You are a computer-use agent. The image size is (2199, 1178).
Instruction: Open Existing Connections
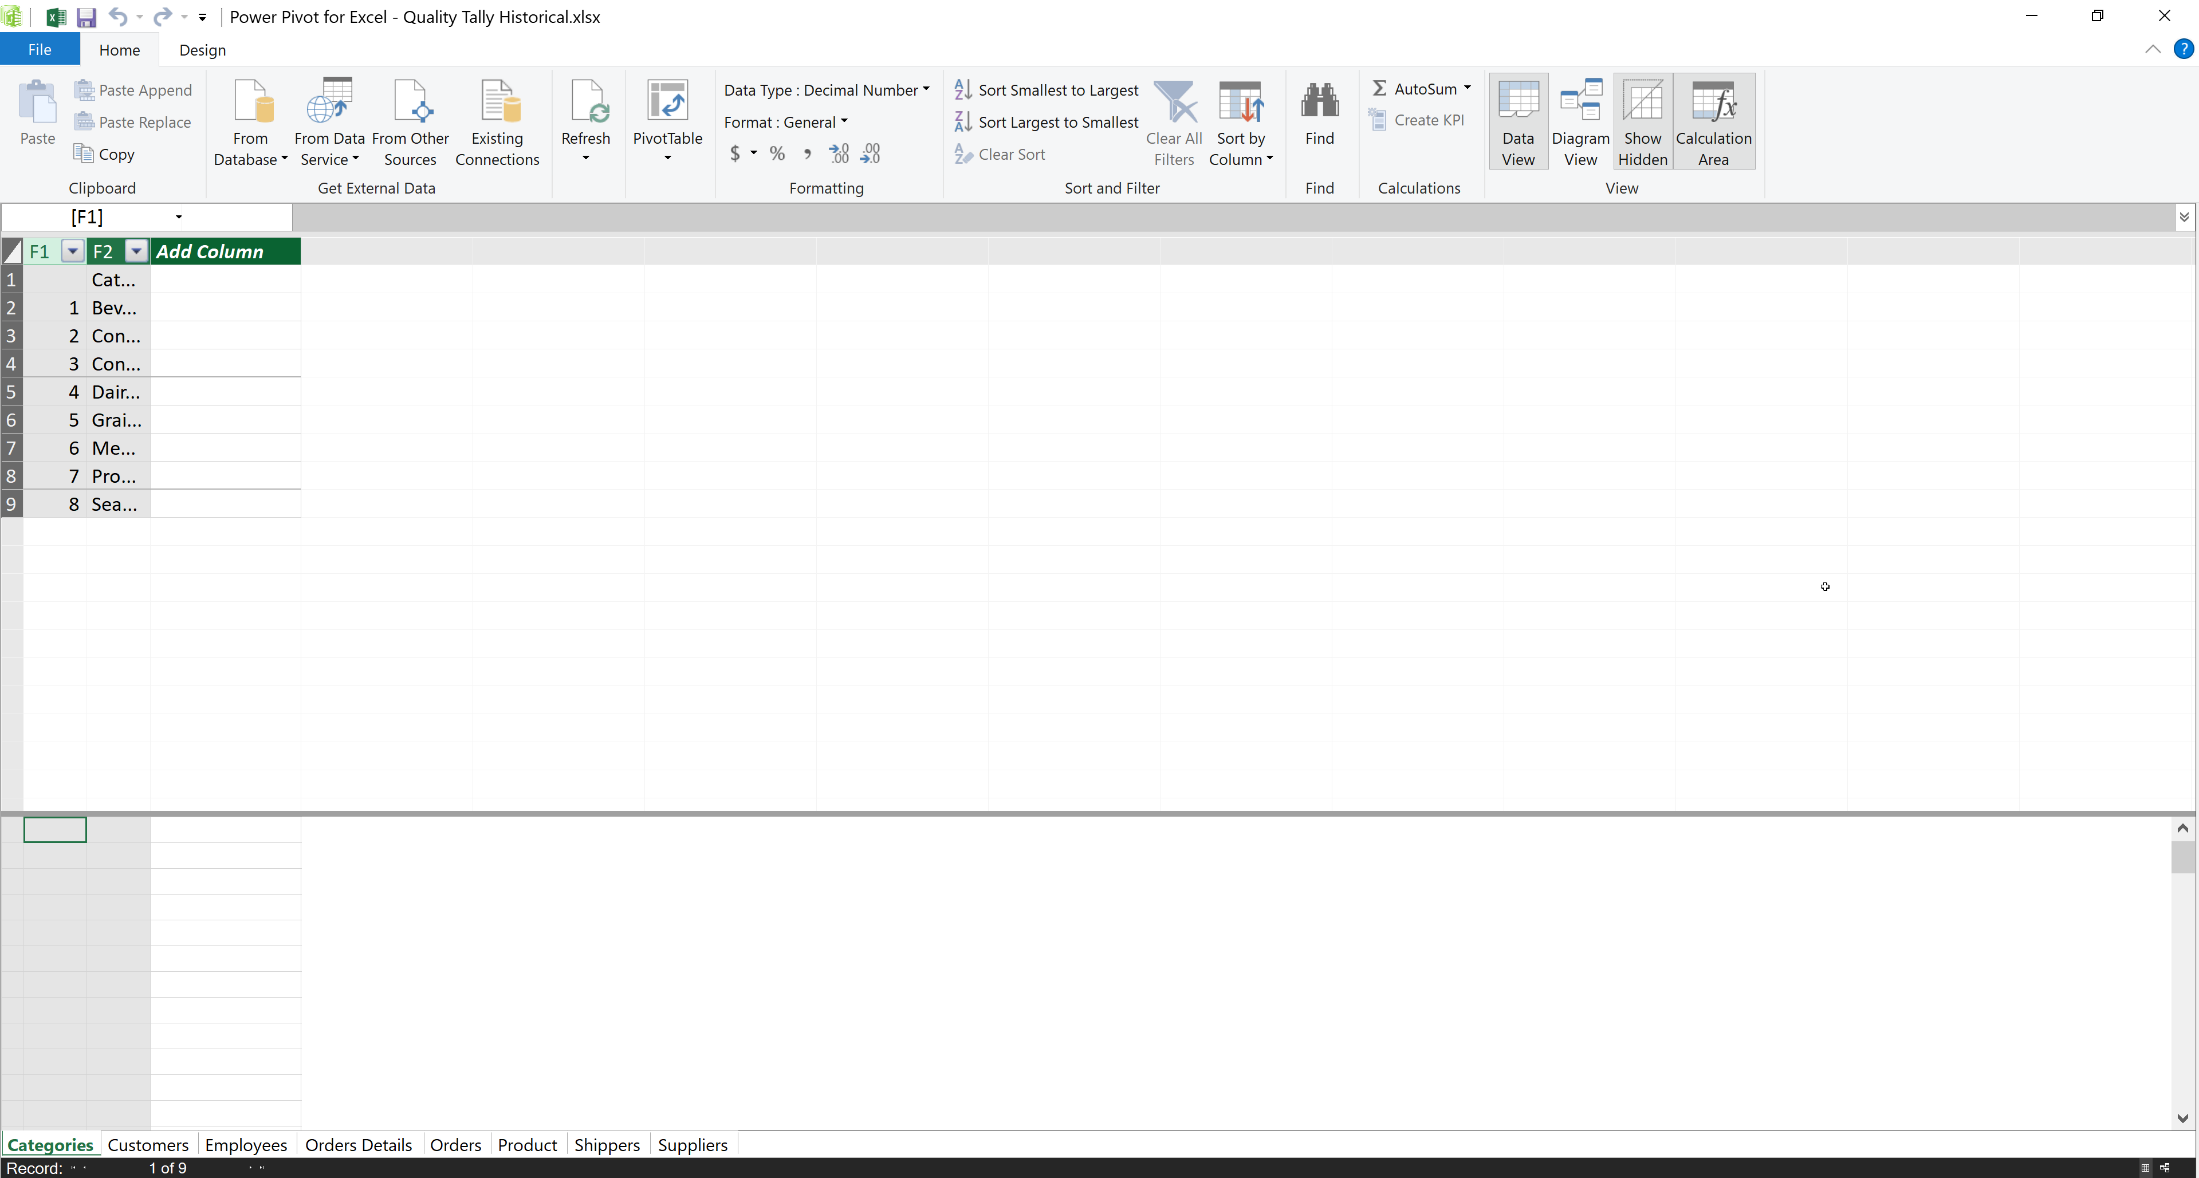tap(497, 123)
